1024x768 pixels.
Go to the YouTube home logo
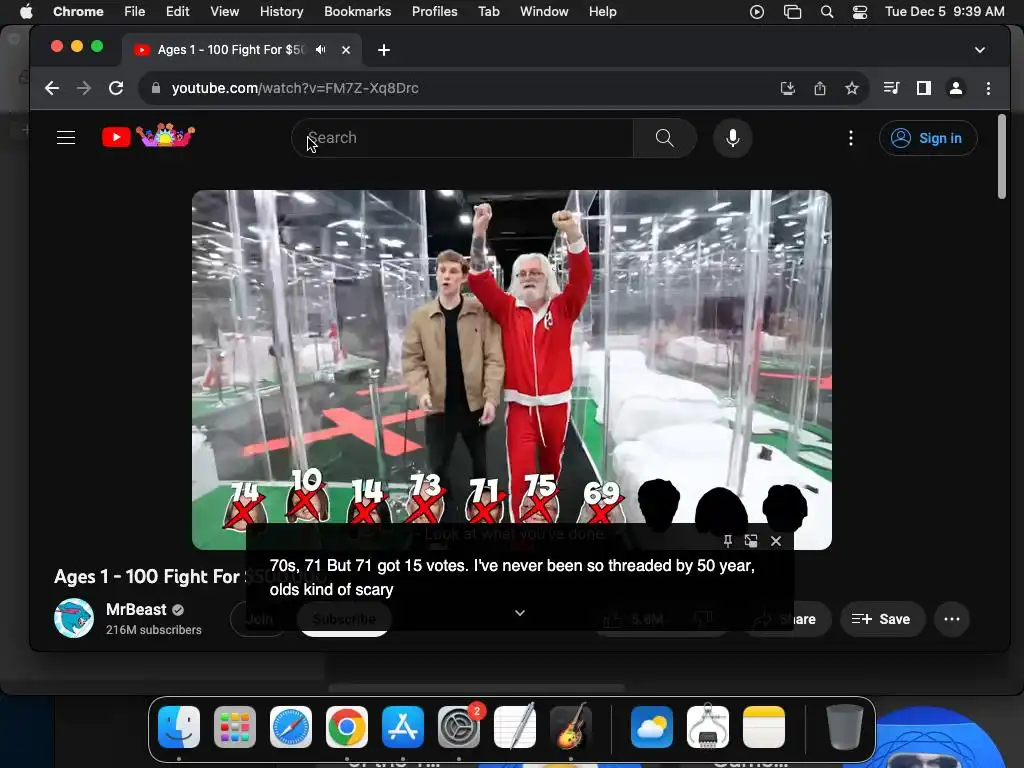pyautogui.click(x=148, y=136)
